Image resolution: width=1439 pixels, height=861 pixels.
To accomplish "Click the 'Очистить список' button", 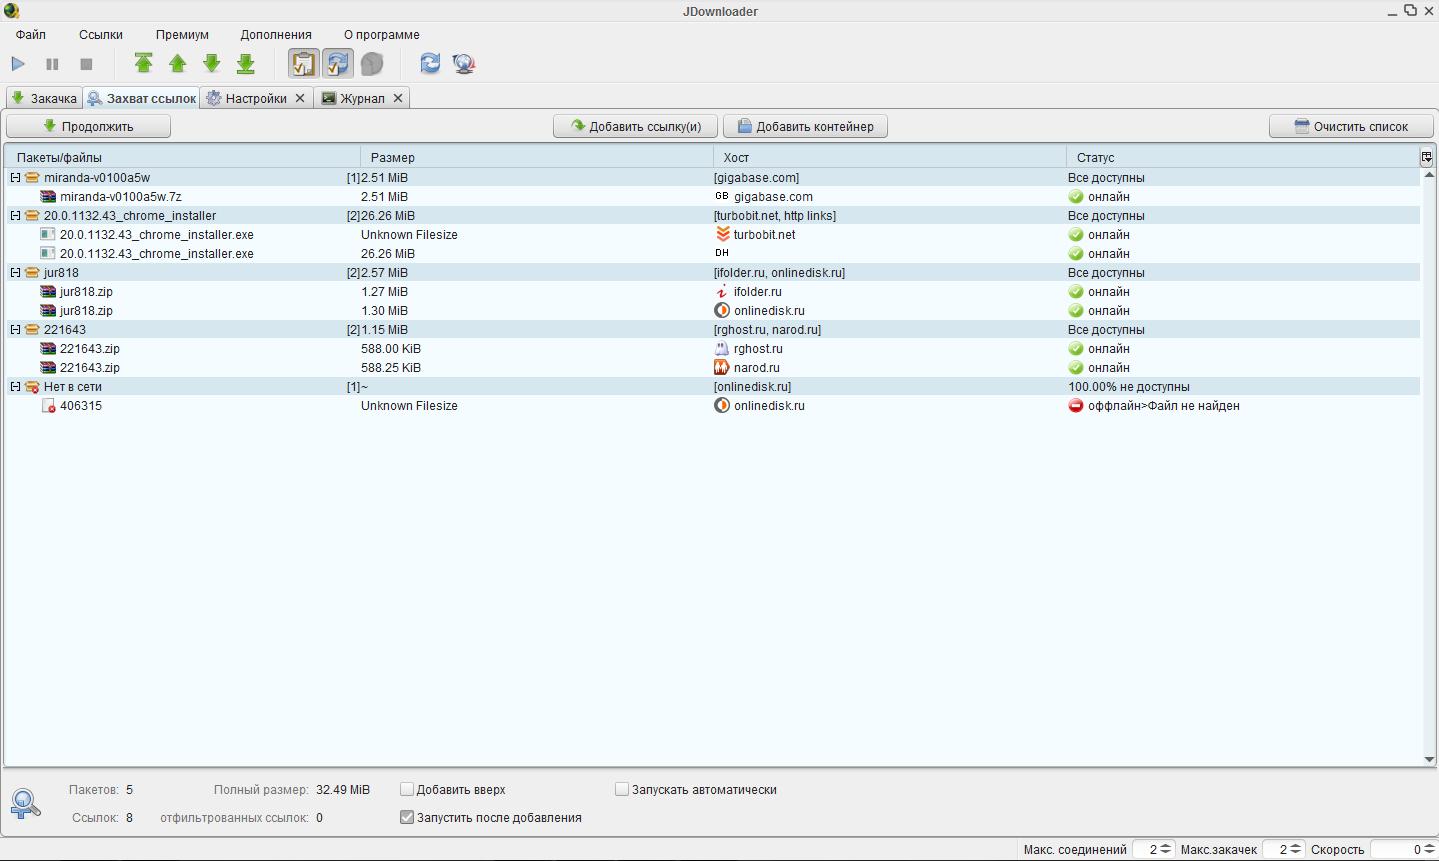I will click(1350, 127).
